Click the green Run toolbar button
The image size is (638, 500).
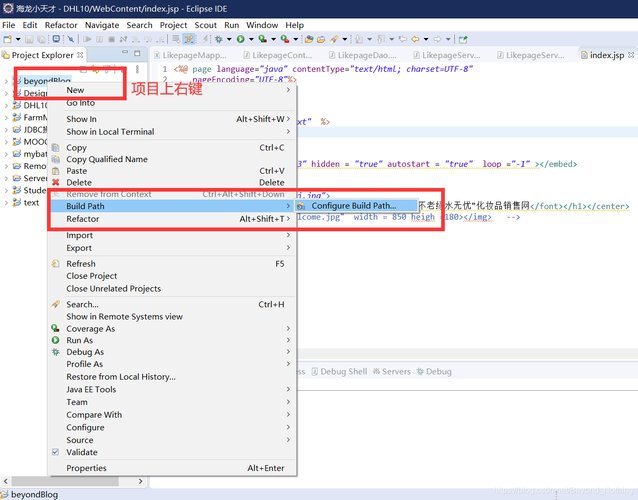tap(241, 39)
